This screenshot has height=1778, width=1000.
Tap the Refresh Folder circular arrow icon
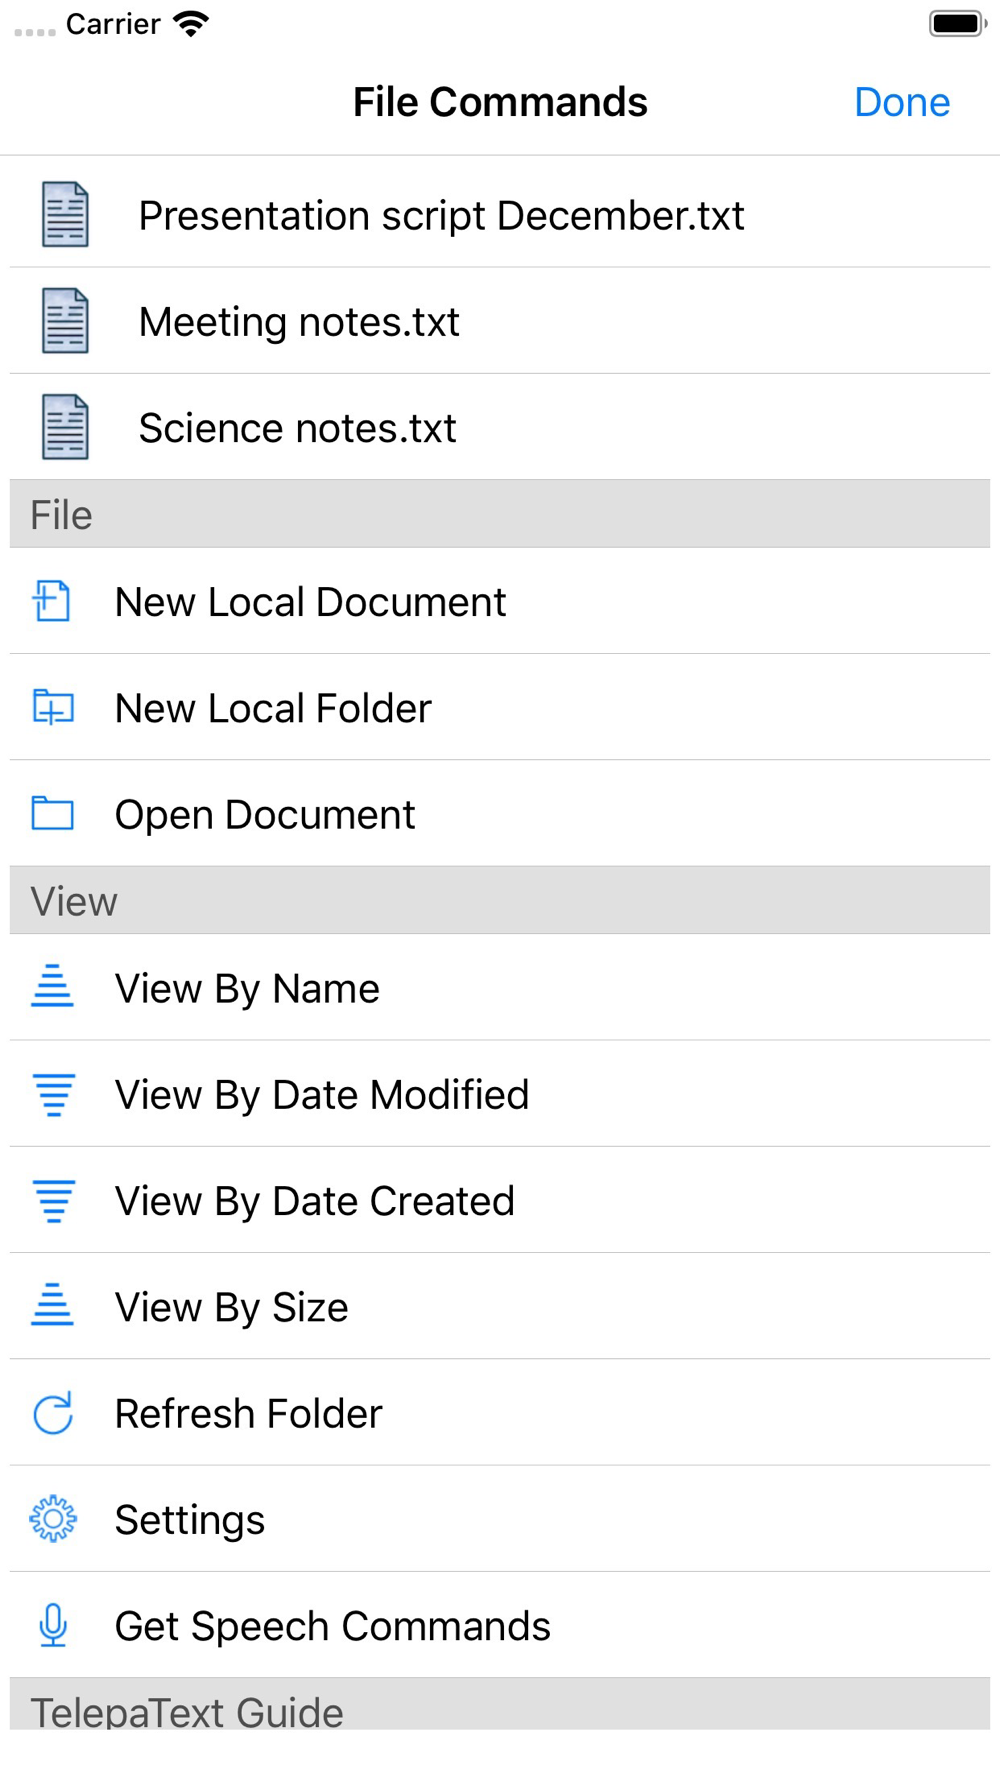pos(52,1413)
